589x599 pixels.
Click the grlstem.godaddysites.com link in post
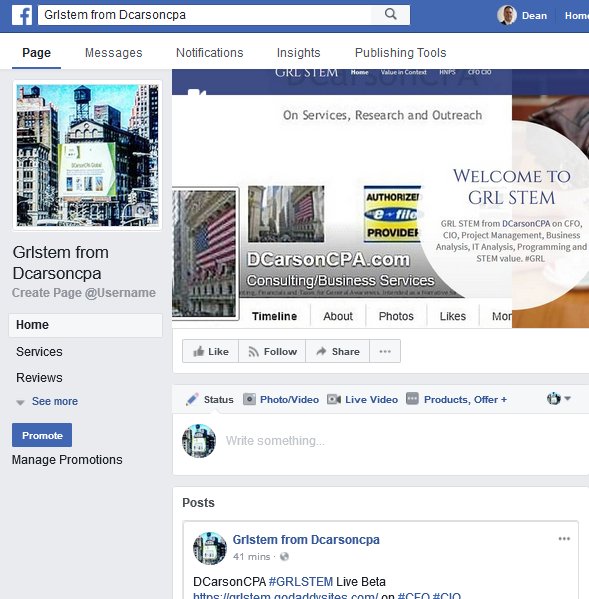(x=285, y=596)
